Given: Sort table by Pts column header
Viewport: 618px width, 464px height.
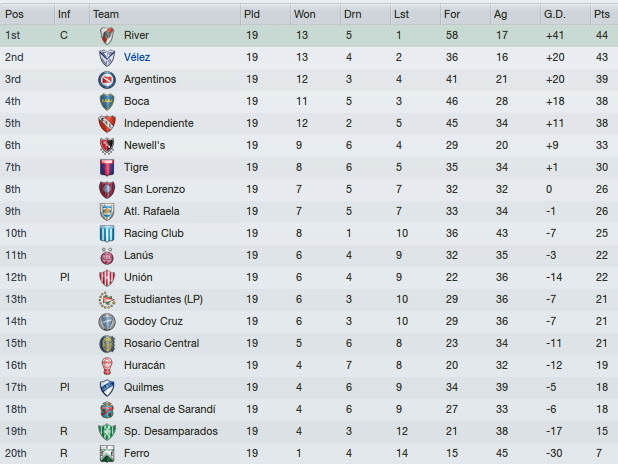Looking at the screenshot, I should click(x=604, y=14).
